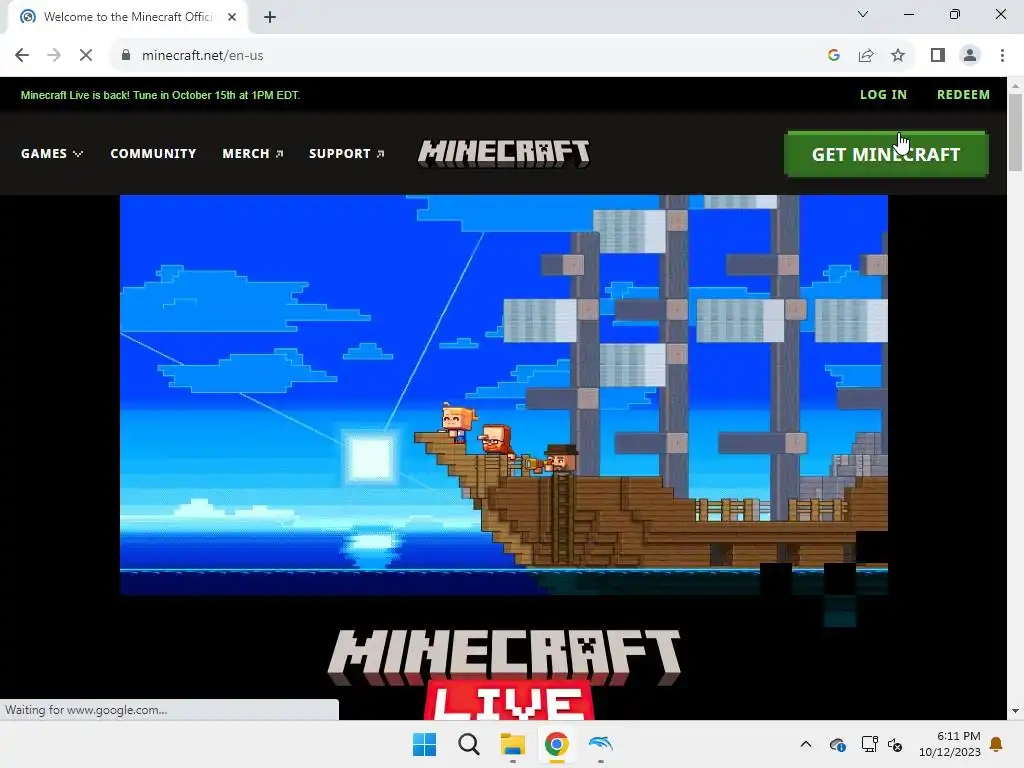
Task: Open Chrome side panel
Action: [938, 56]
